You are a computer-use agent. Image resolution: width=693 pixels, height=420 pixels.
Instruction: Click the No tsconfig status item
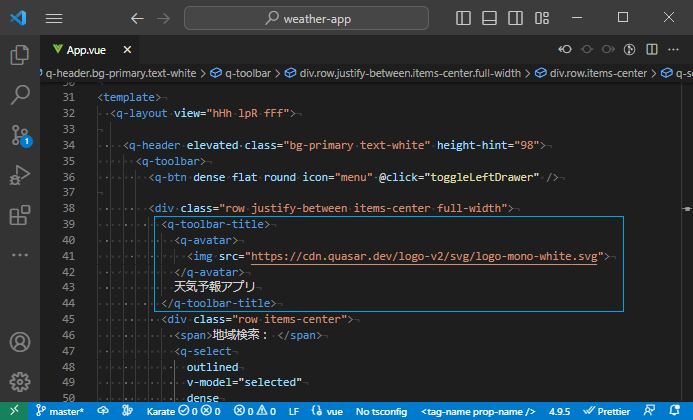tap(381, 411)
